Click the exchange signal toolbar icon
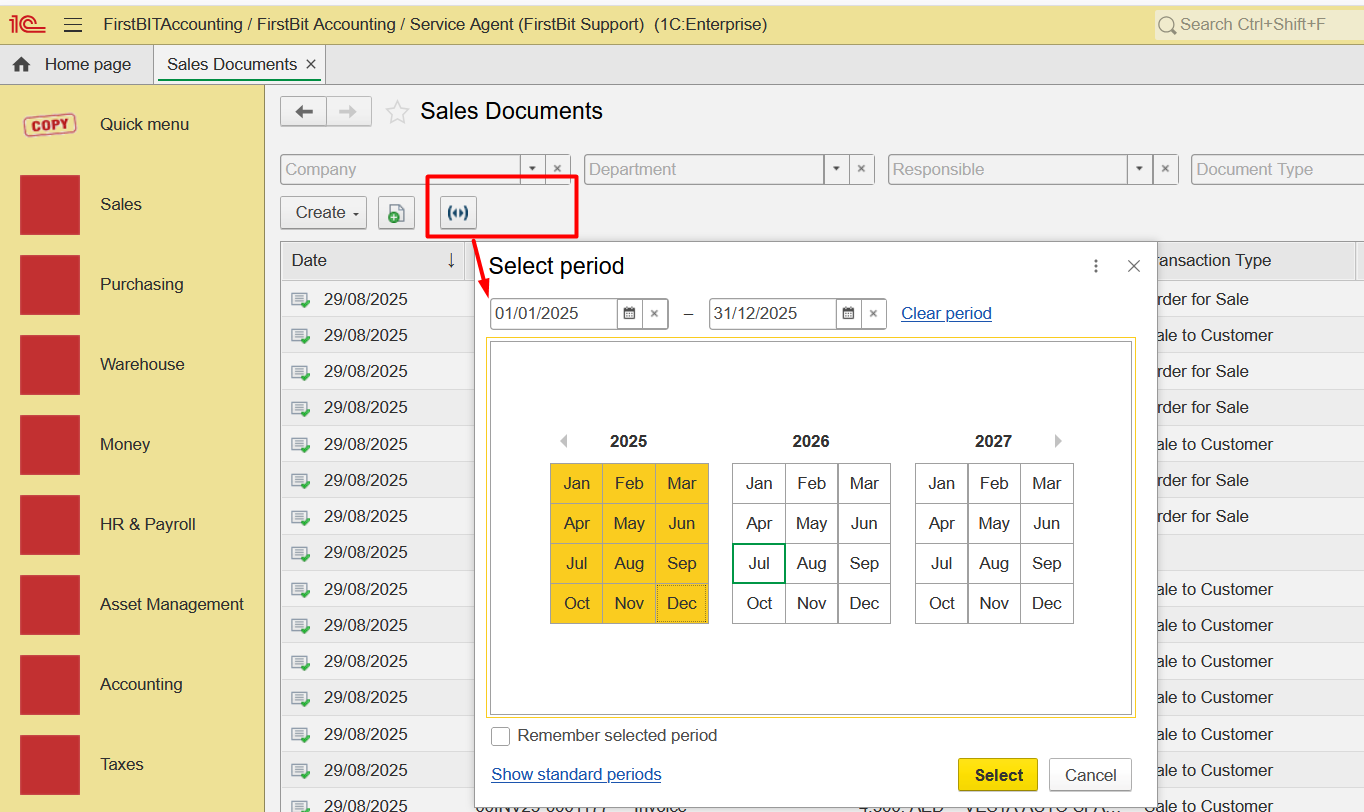 (x=458, y=213)
